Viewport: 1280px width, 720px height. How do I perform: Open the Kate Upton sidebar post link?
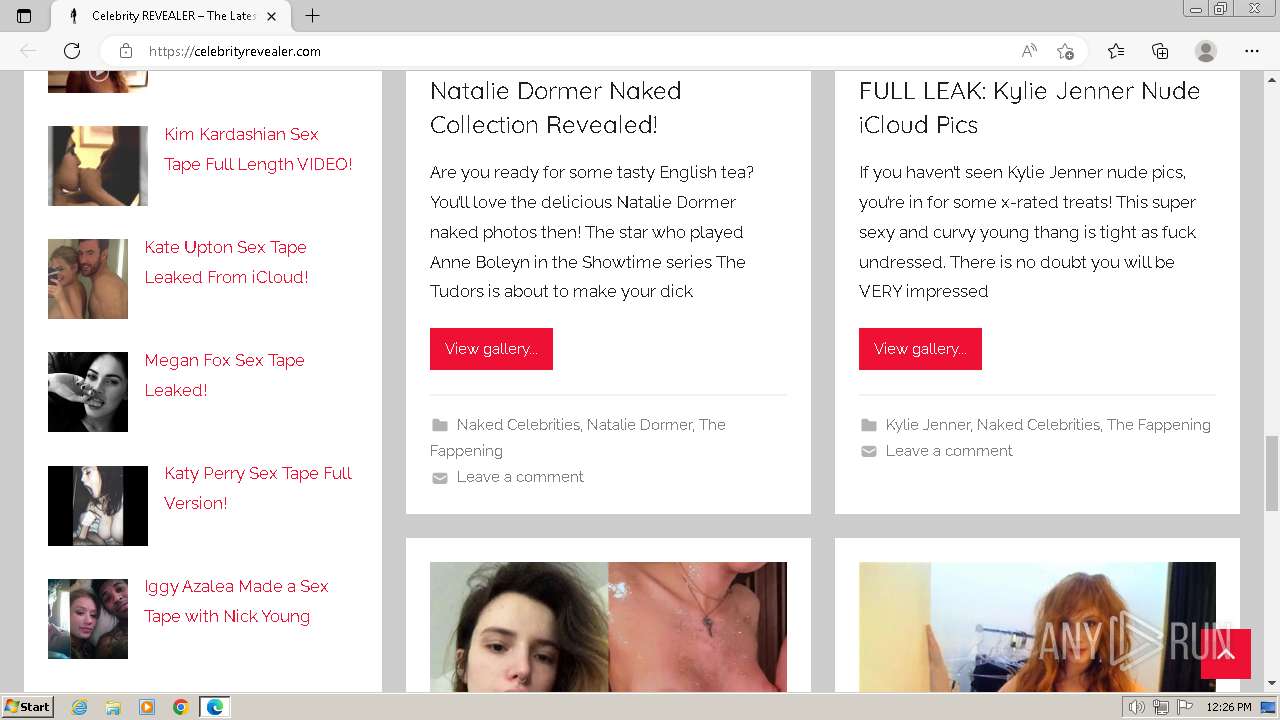point(226,262)
